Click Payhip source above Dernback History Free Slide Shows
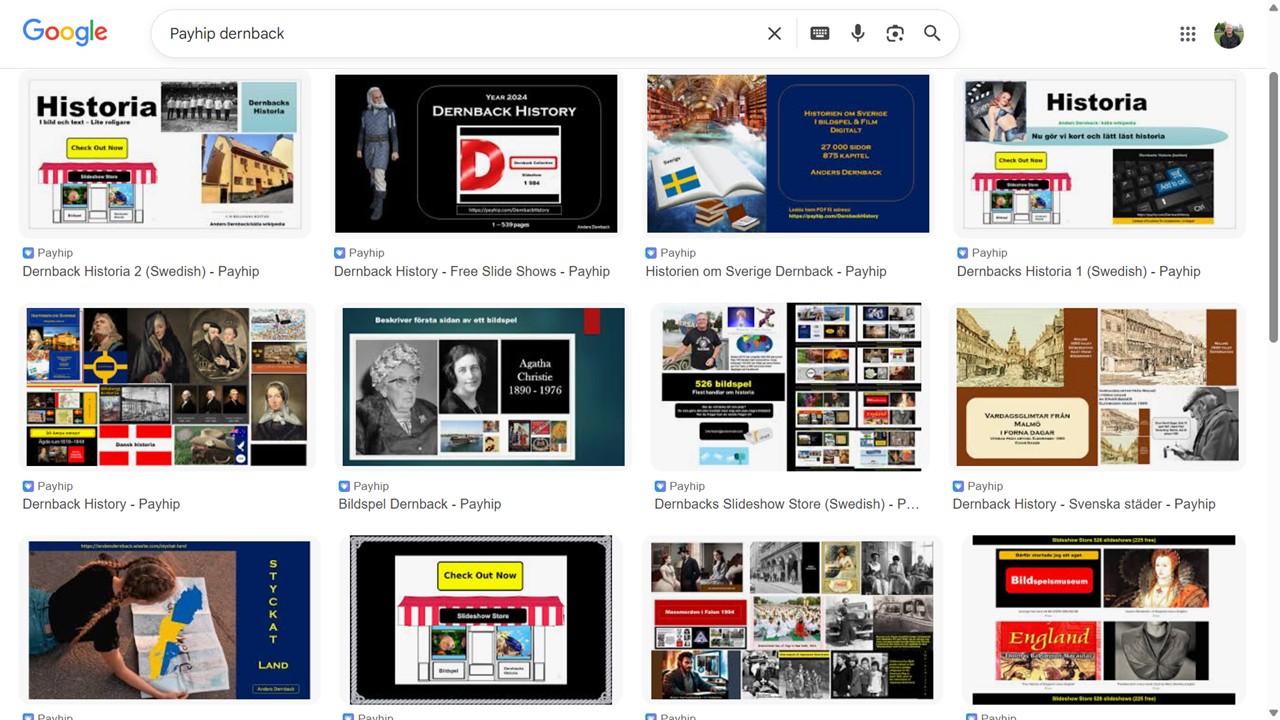Screen dimensions: 1280x720 359,253
